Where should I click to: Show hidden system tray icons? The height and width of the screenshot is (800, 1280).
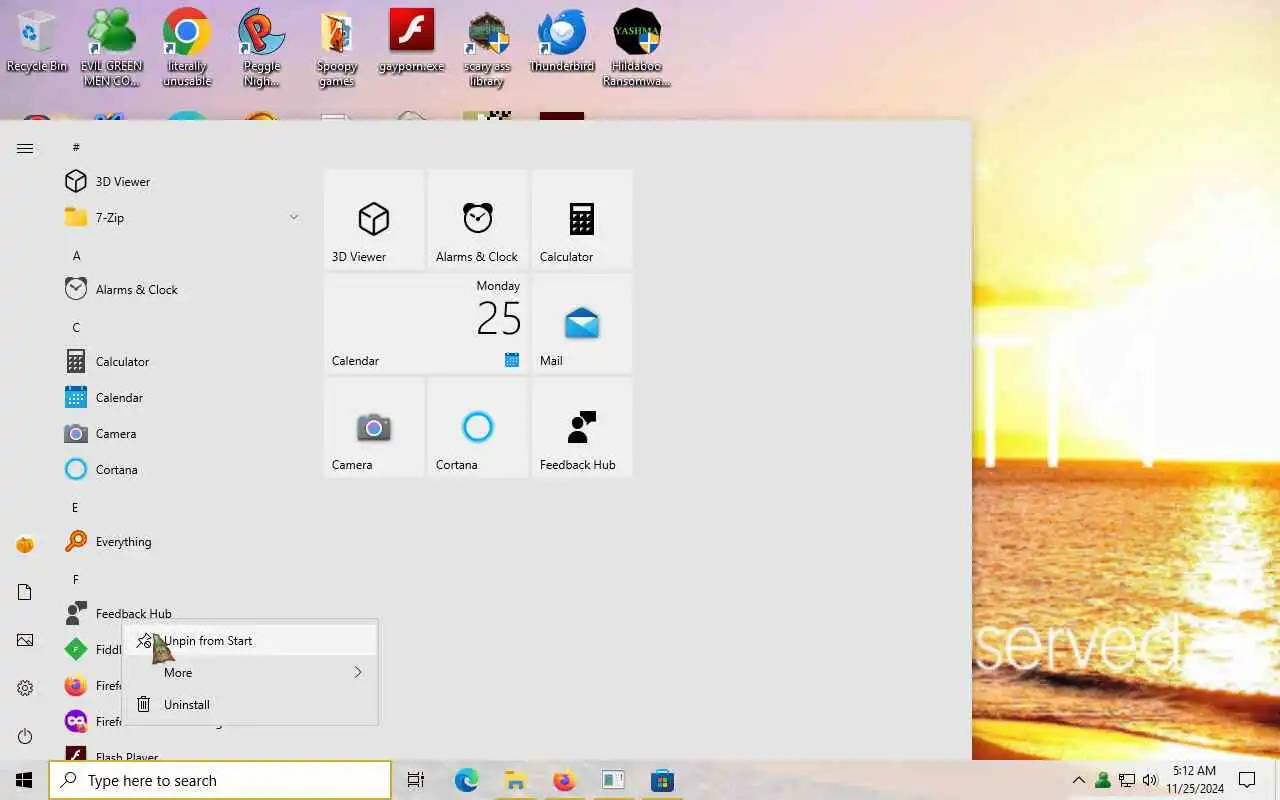[x=1078, y=780]
